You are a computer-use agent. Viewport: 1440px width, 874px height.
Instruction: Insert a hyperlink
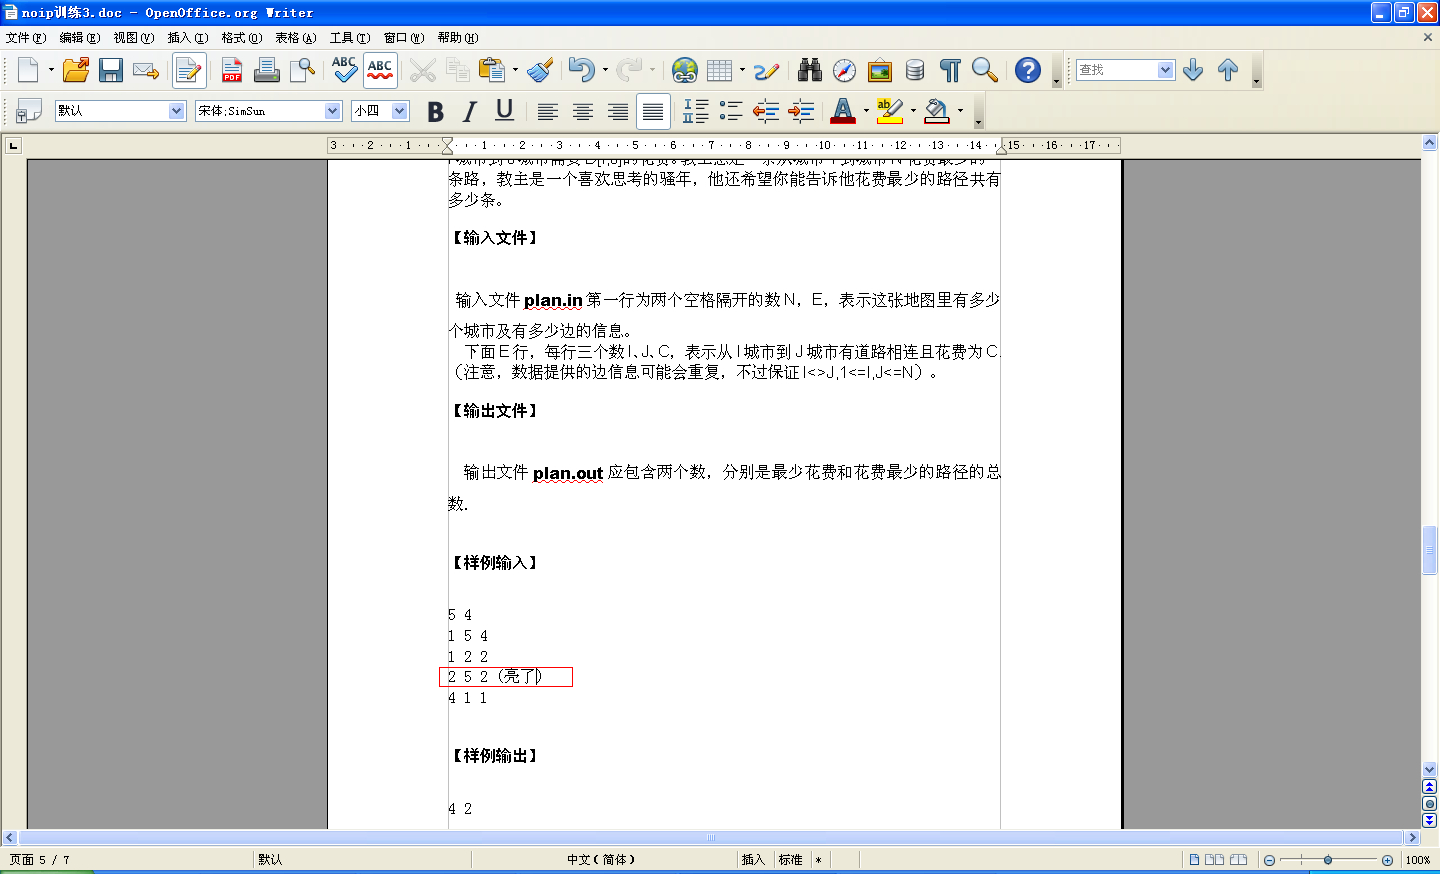coord(685,70)
